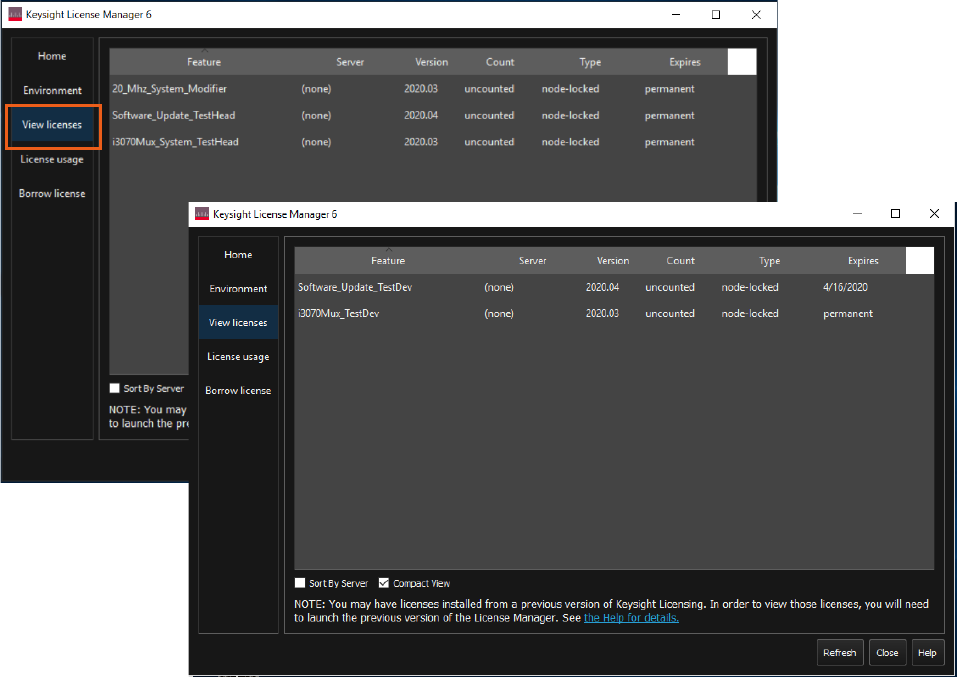
Task: Toggle Sort By Server in the background window
Action: pos(116,388)
